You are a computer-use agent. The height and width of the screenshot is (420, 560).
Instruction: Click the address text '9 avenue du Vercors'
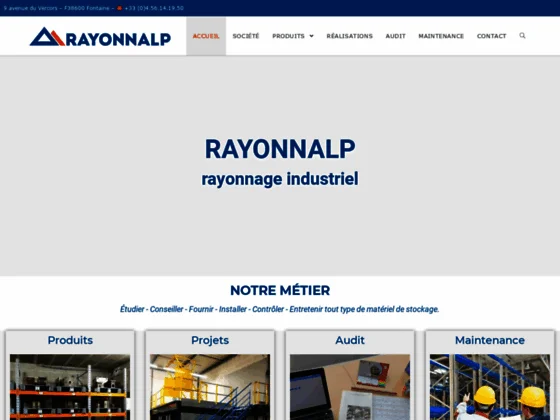click(x=30, y=8)
